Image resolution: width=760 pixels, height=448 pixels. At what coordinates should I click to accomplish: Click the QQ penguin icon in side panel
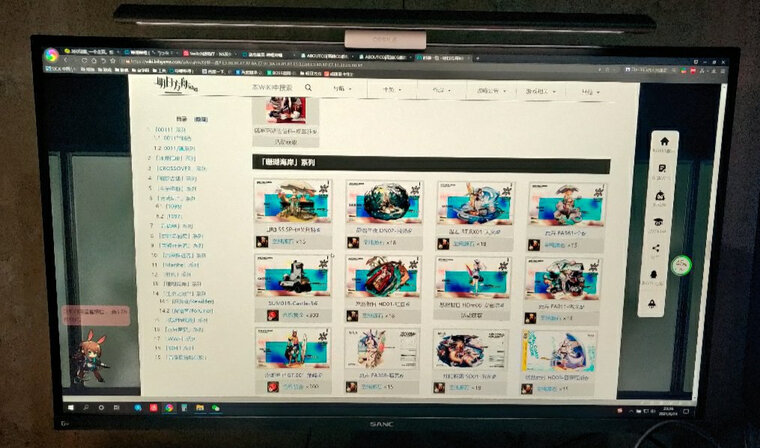[654, 275]
